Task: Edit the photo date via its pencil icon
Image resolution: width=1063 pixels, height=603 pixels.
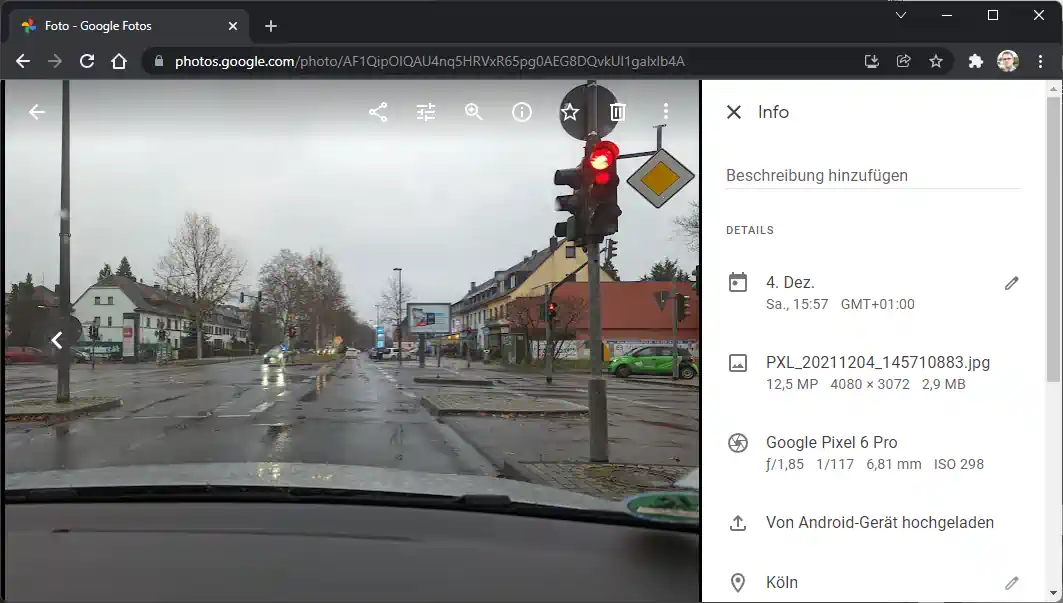Action: tap(1012, 283)
